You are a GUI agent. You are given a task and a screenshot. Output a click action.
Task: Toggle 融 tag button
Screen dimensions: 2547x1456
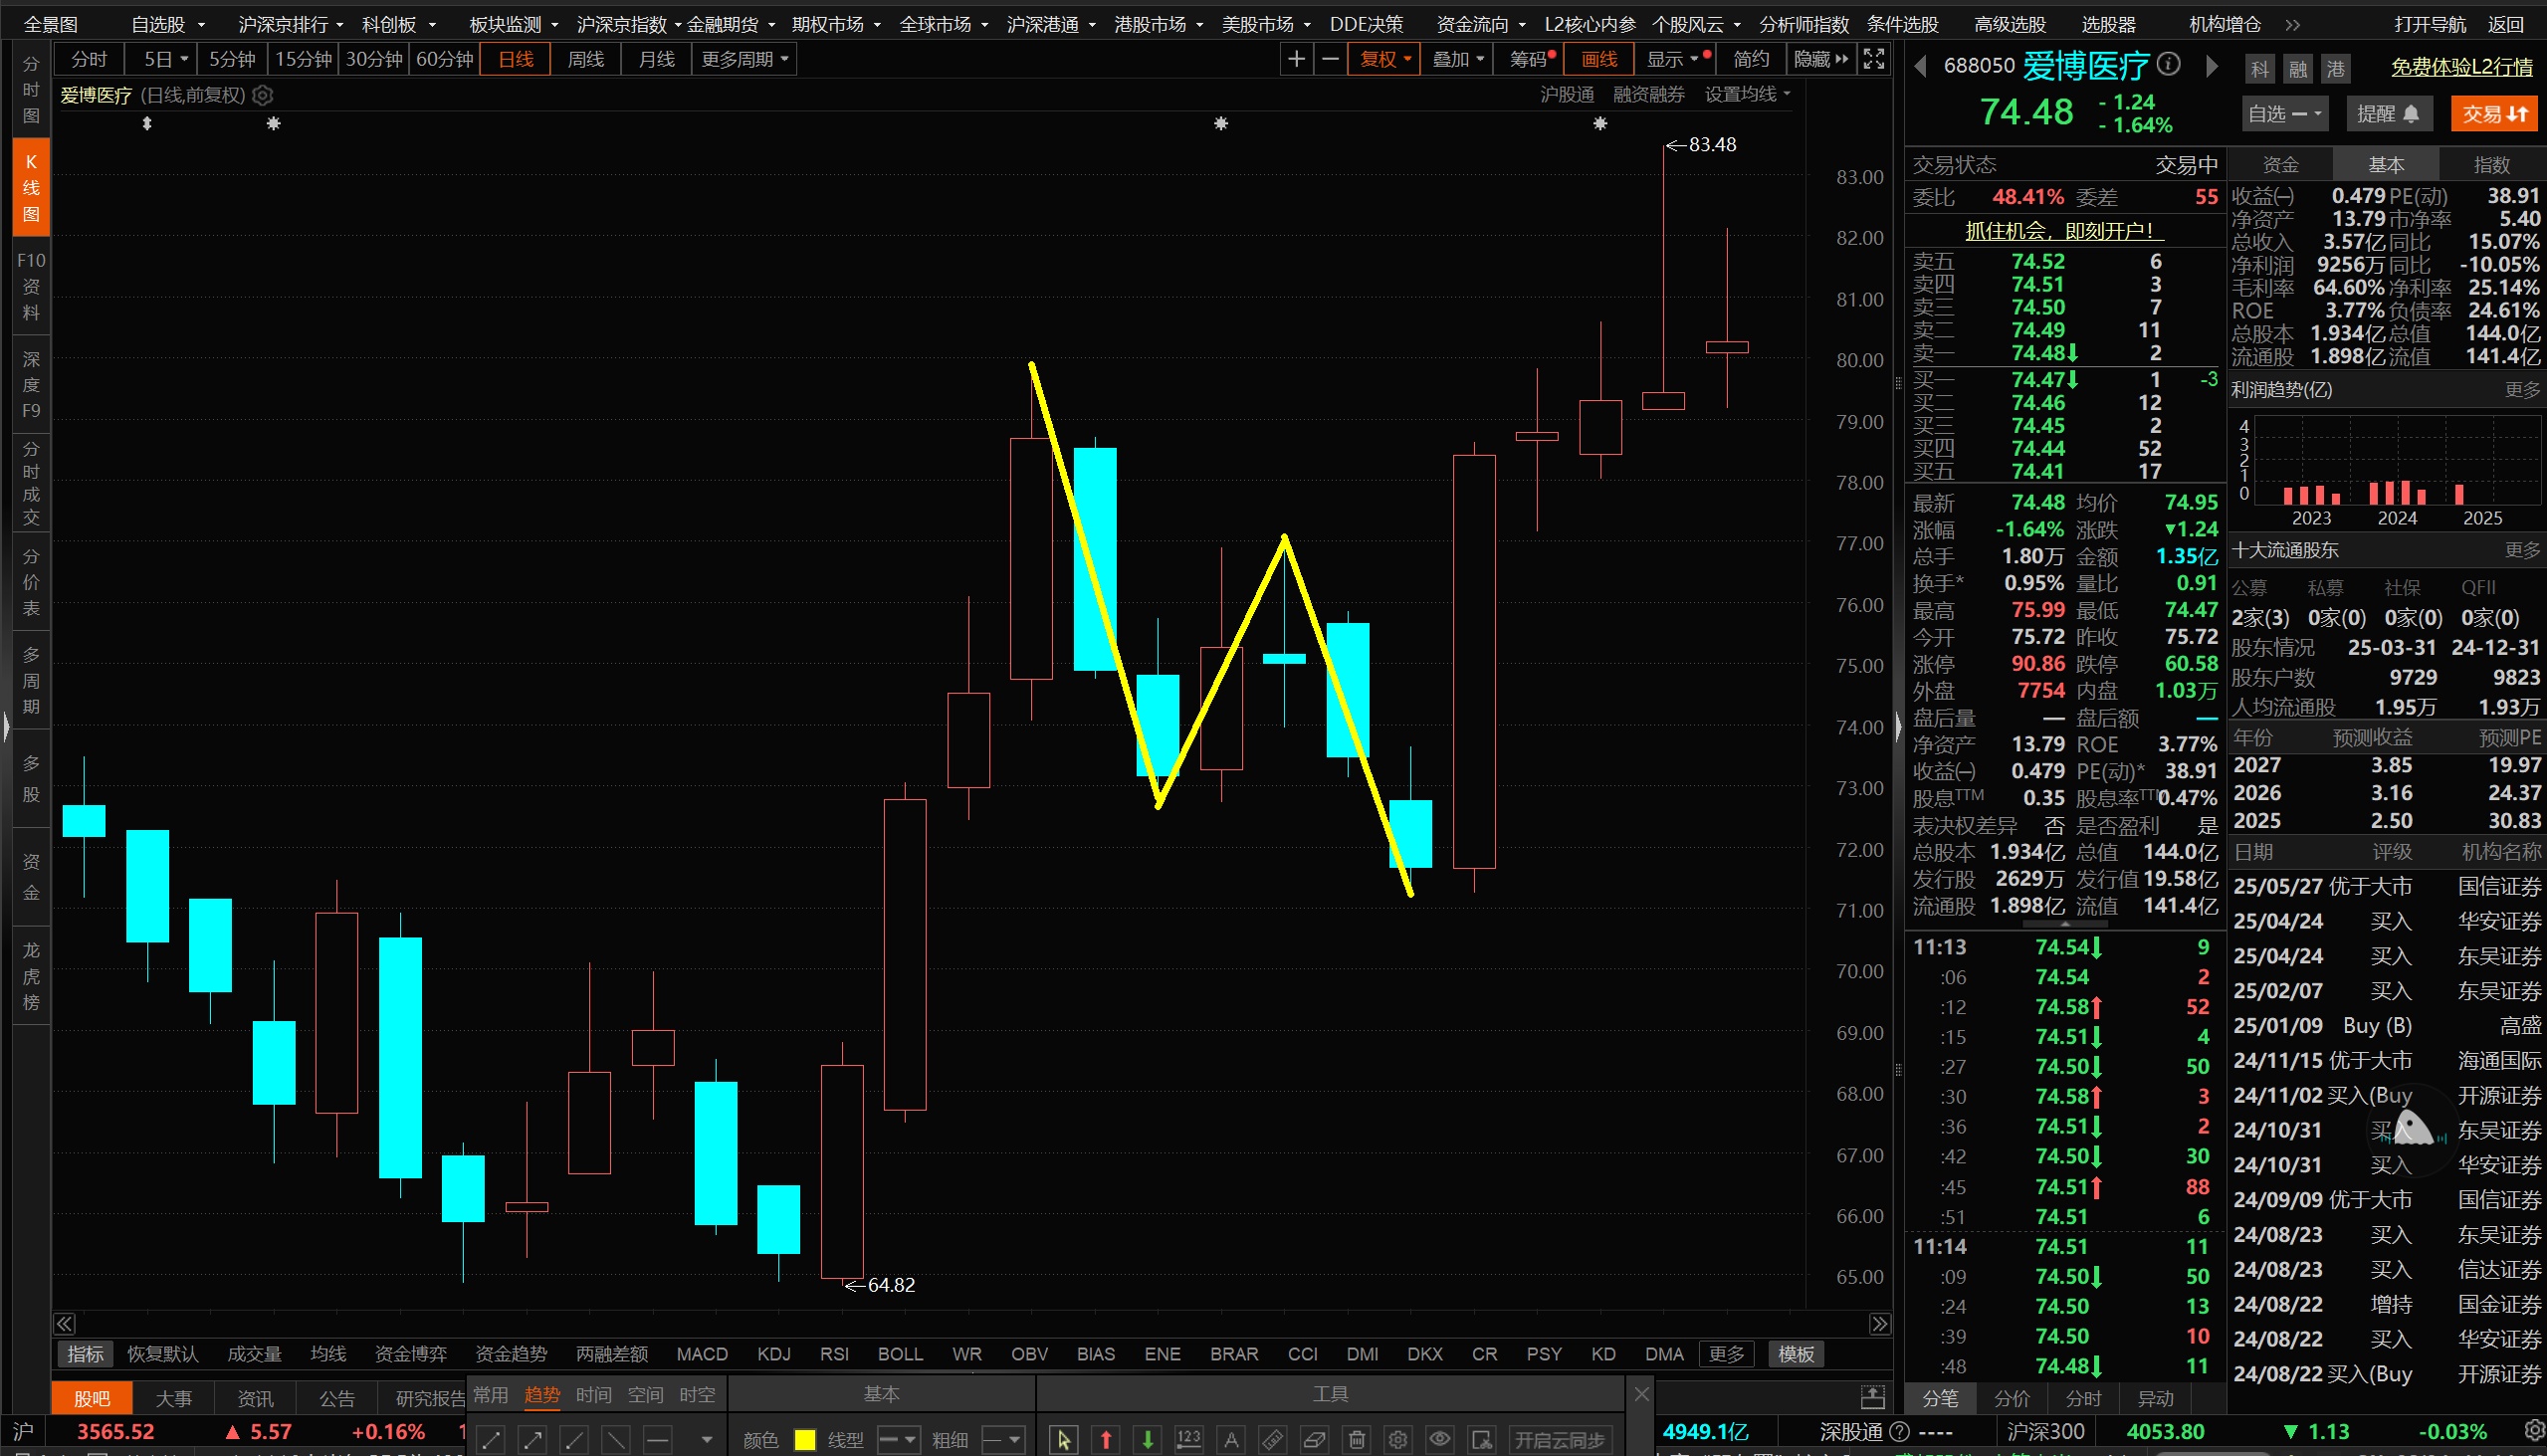(x=2298, y=69)
